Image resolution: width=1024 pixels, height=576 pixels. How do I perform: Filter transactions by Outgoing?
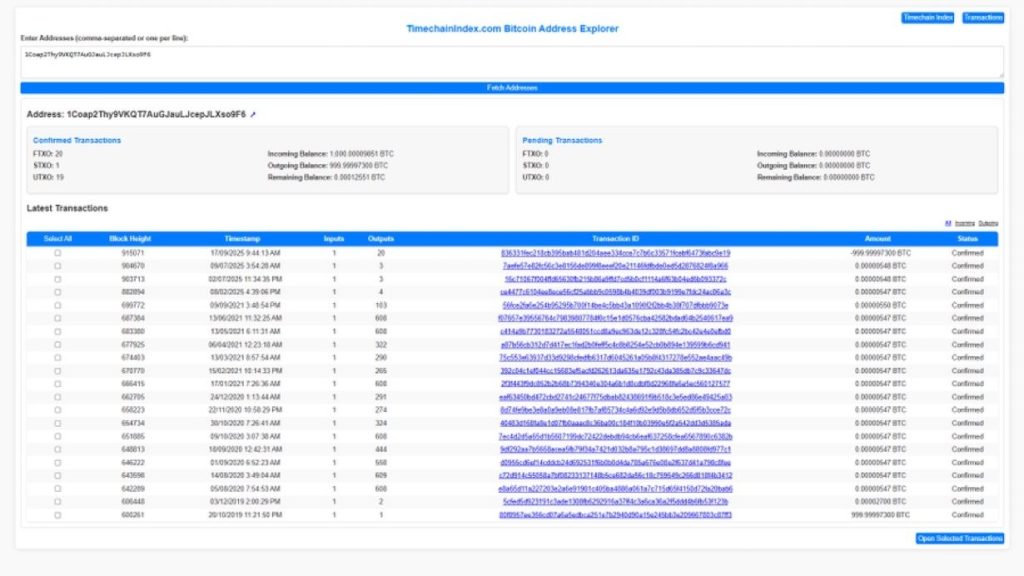[988, 223]
